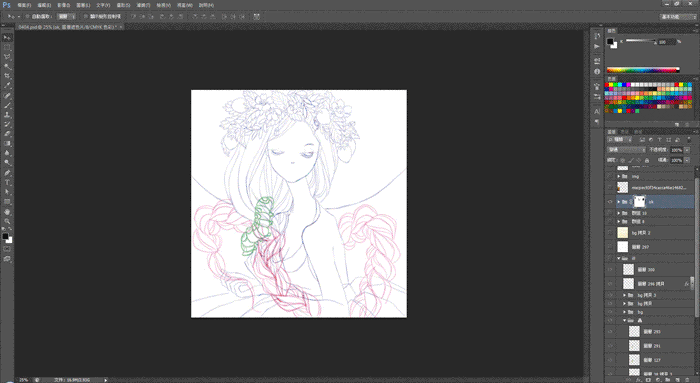
Task: Show the img group layer
Action: point(610,176)
